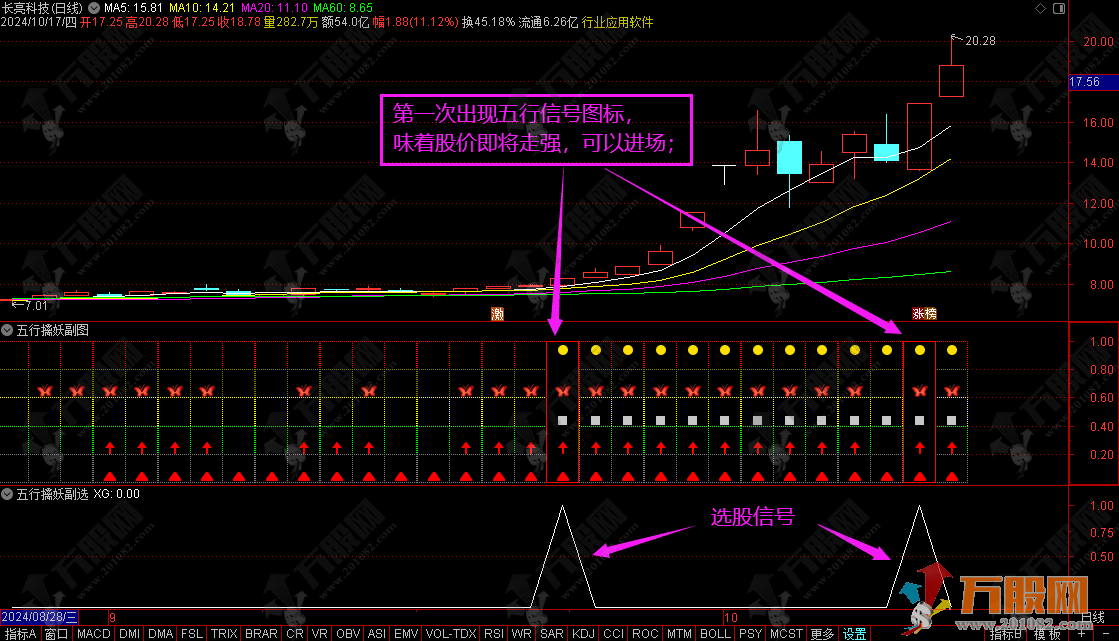Switch indicator to DMI
This screenshot has height=641, width=1119.
pyautogui.click(x=129, y=634)
